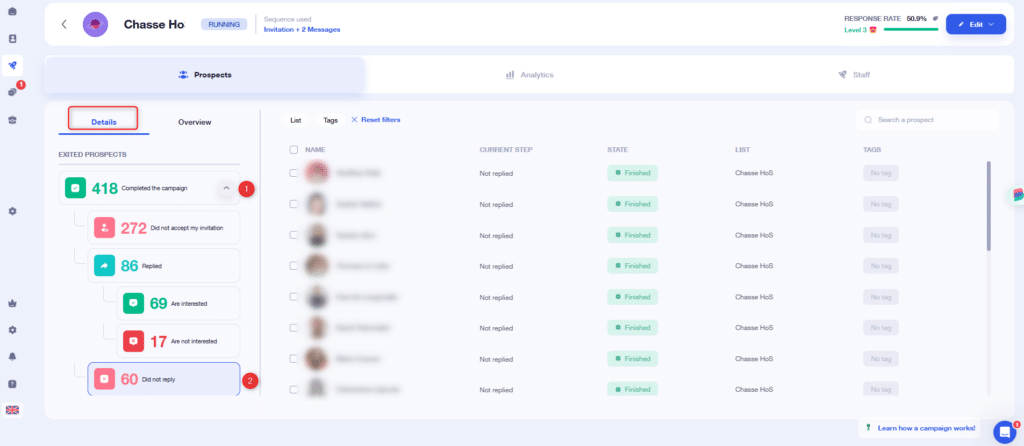Open the Invitation + 2 Messages sequence link

tap(302, 29)
